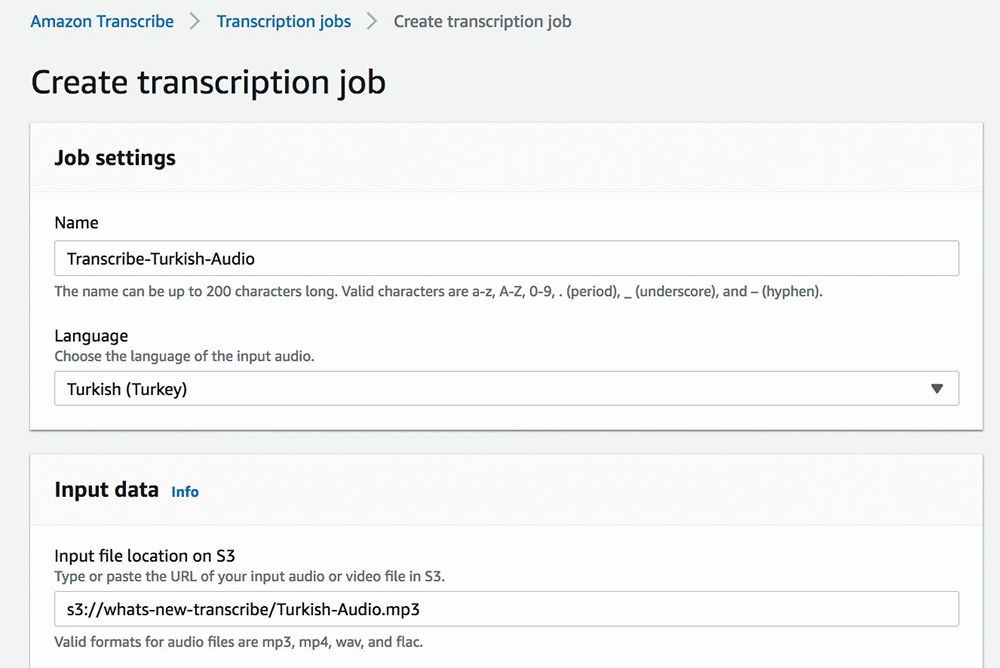
Task: Click the S3 input file location field
Action: point(505,609)
